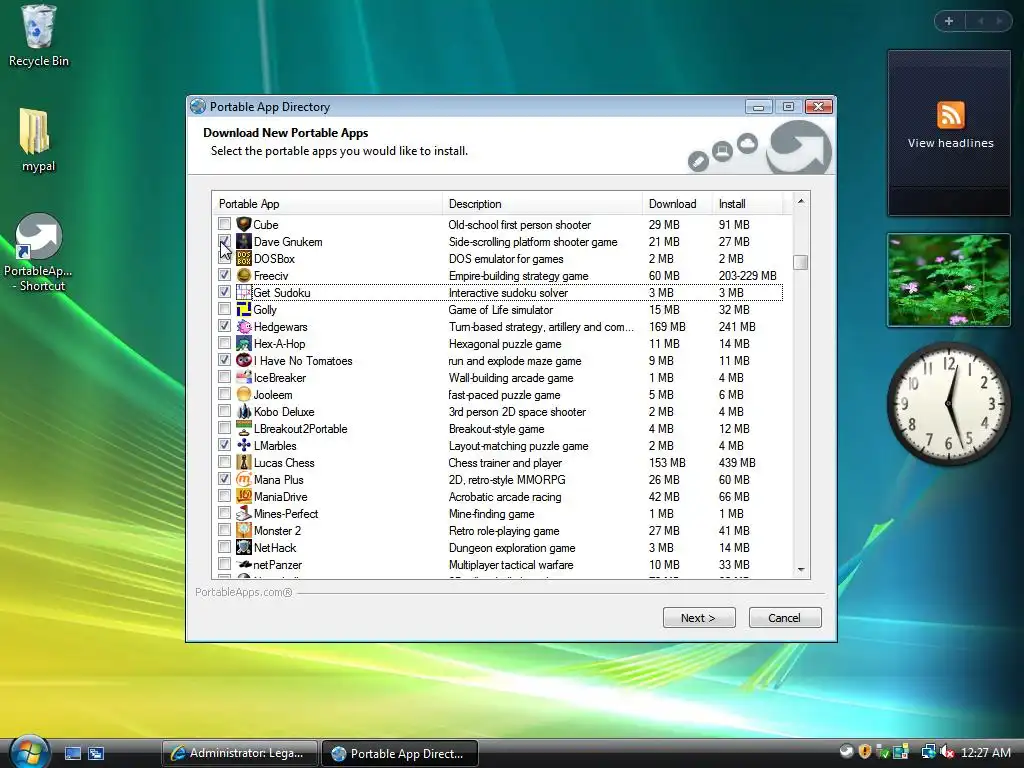Click the Next button
The width and height of the screenshot is (1024, 768).
[699, 618]
